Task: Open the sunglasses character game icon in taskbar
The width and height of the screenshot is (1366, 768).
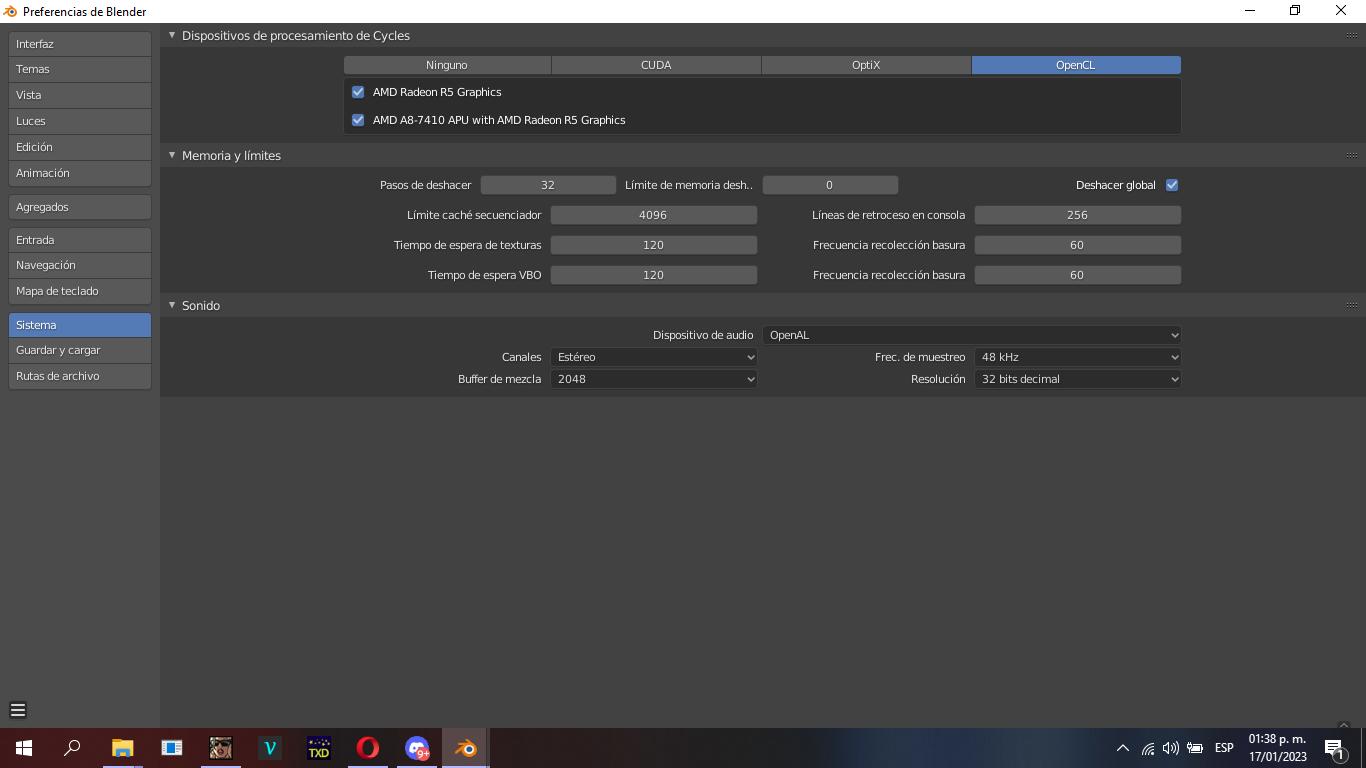Action: click(x=221, y=748)
